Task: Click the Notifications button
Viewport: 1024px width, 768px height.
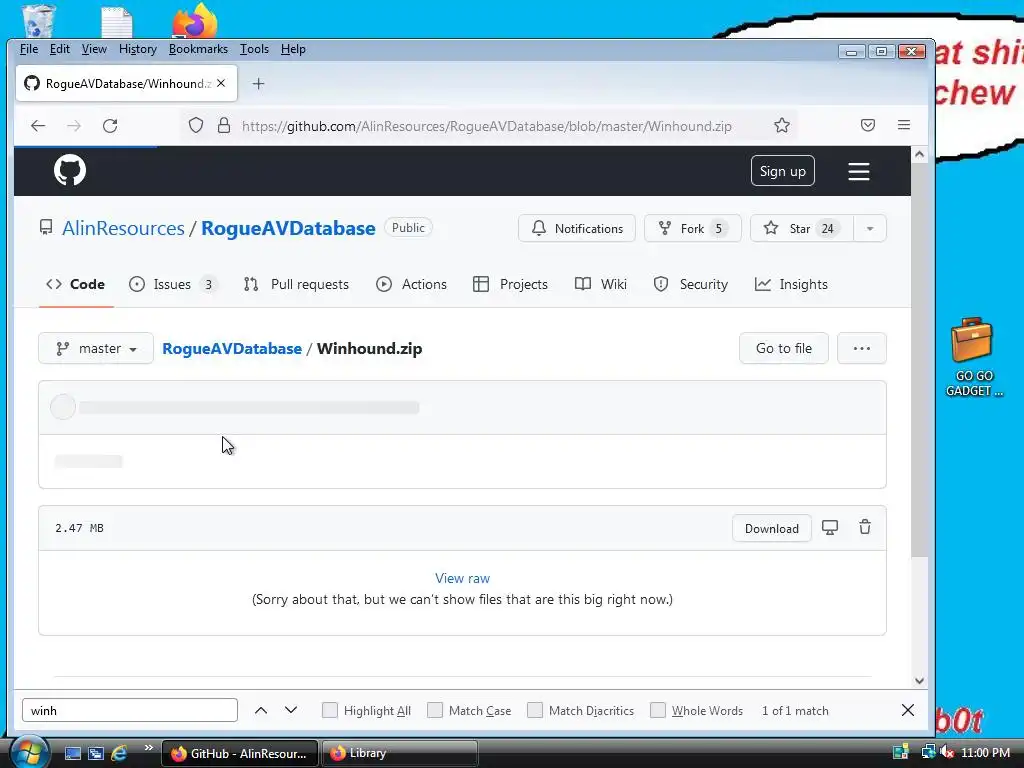Action: point(577,229)
